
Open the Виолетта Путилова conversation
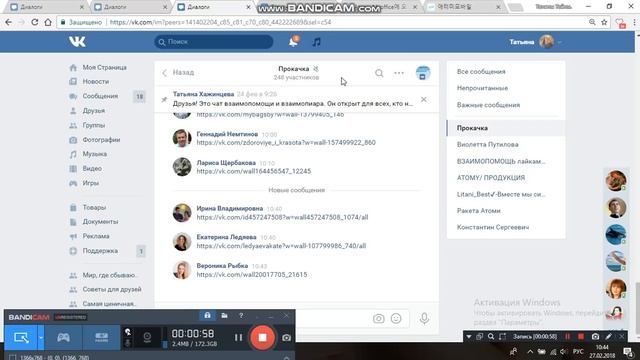click(487, 144)
